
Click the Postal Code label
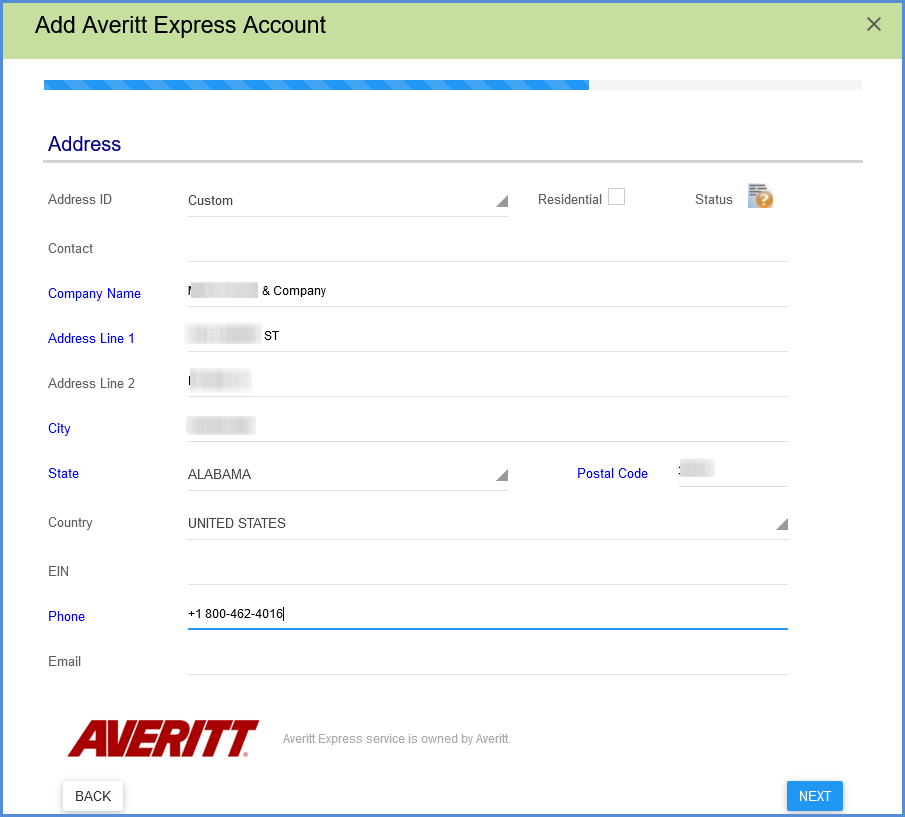coord(612,474)
